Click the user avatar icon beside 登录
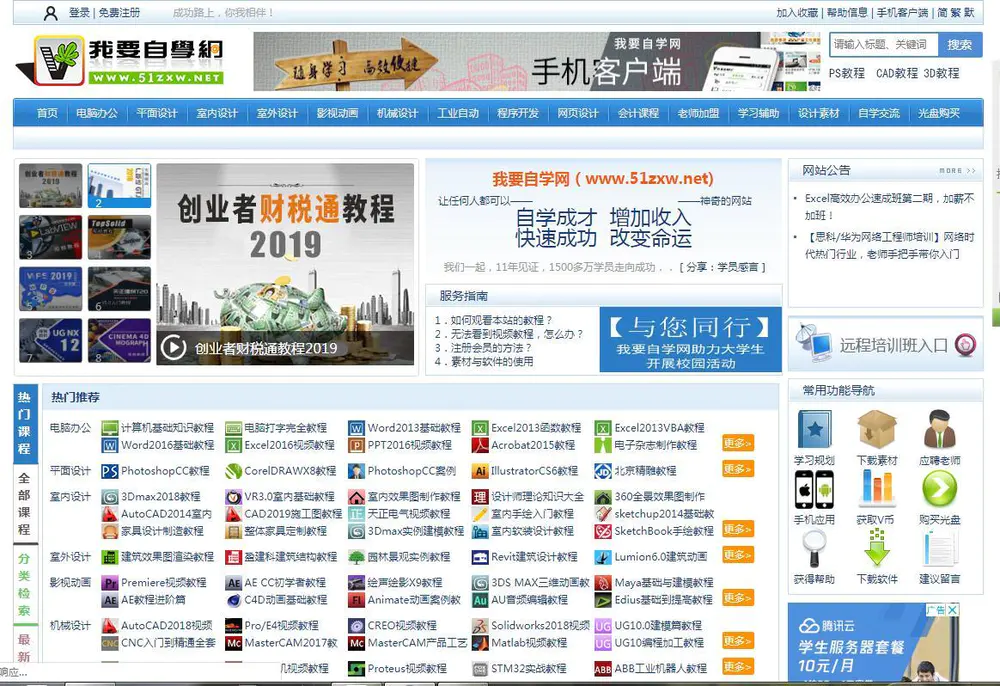The height and width of the screenshot is (686, 1000). (50, 13)
